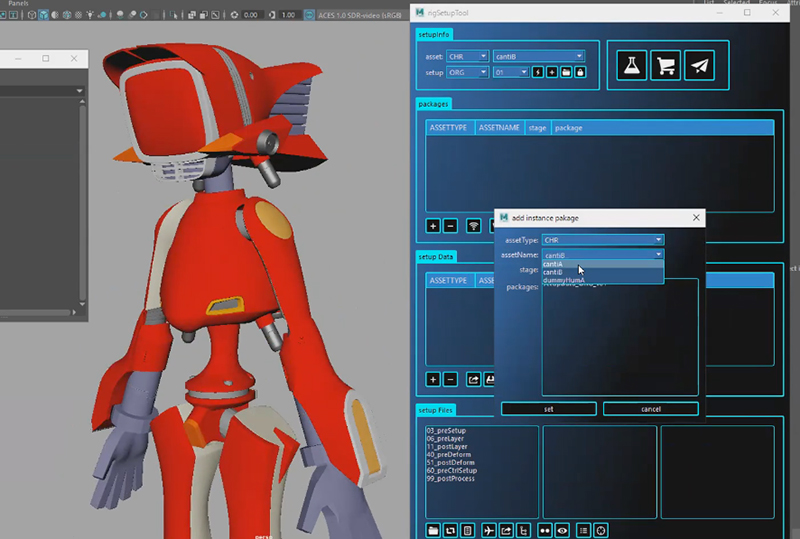Select 60_preCtrlSetup in setup Files list
Image resolution: width=800 pixels, height=539 pixels.
(x=452, y=471)
